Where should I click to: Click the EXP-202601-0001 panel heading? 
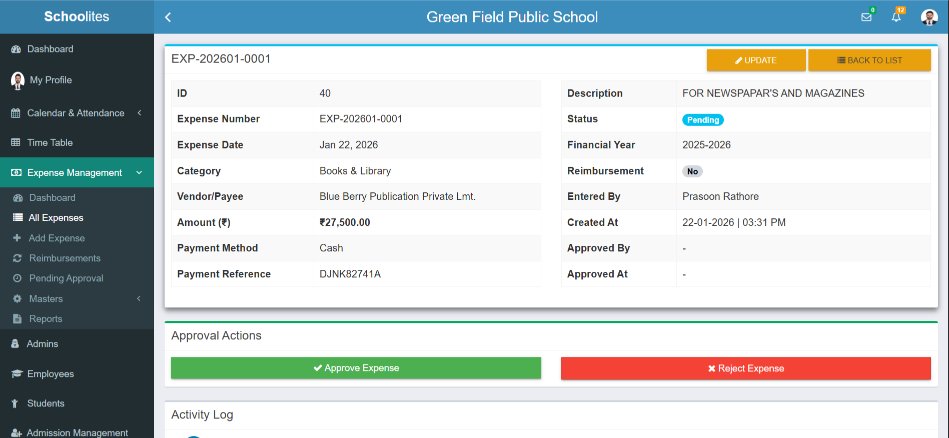coord(221,59)
